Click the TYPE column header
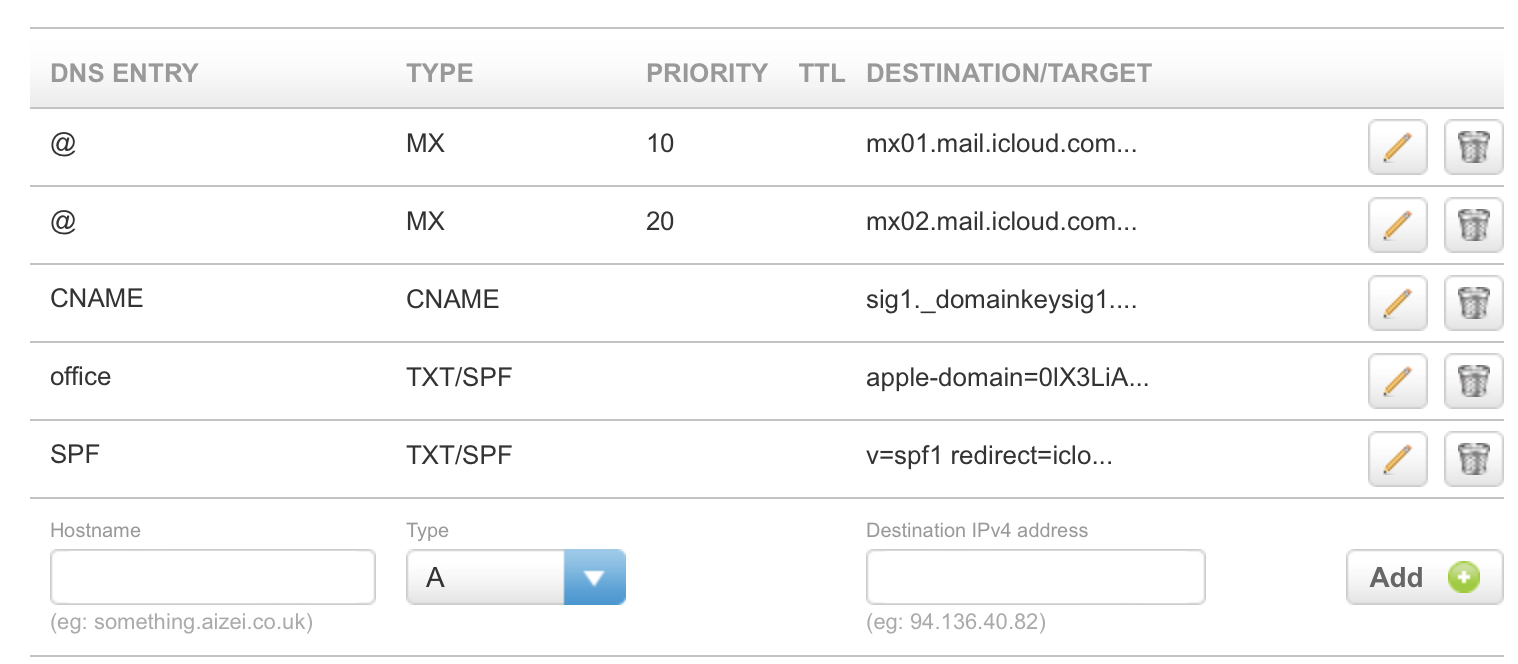The image size is (1518, 664). coord(439,73)
